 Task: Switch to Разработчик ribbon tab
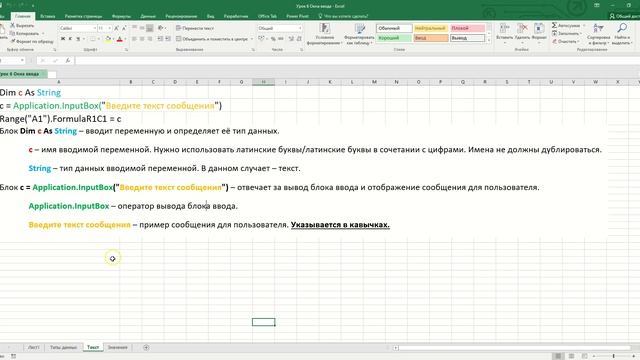(236, 16)
